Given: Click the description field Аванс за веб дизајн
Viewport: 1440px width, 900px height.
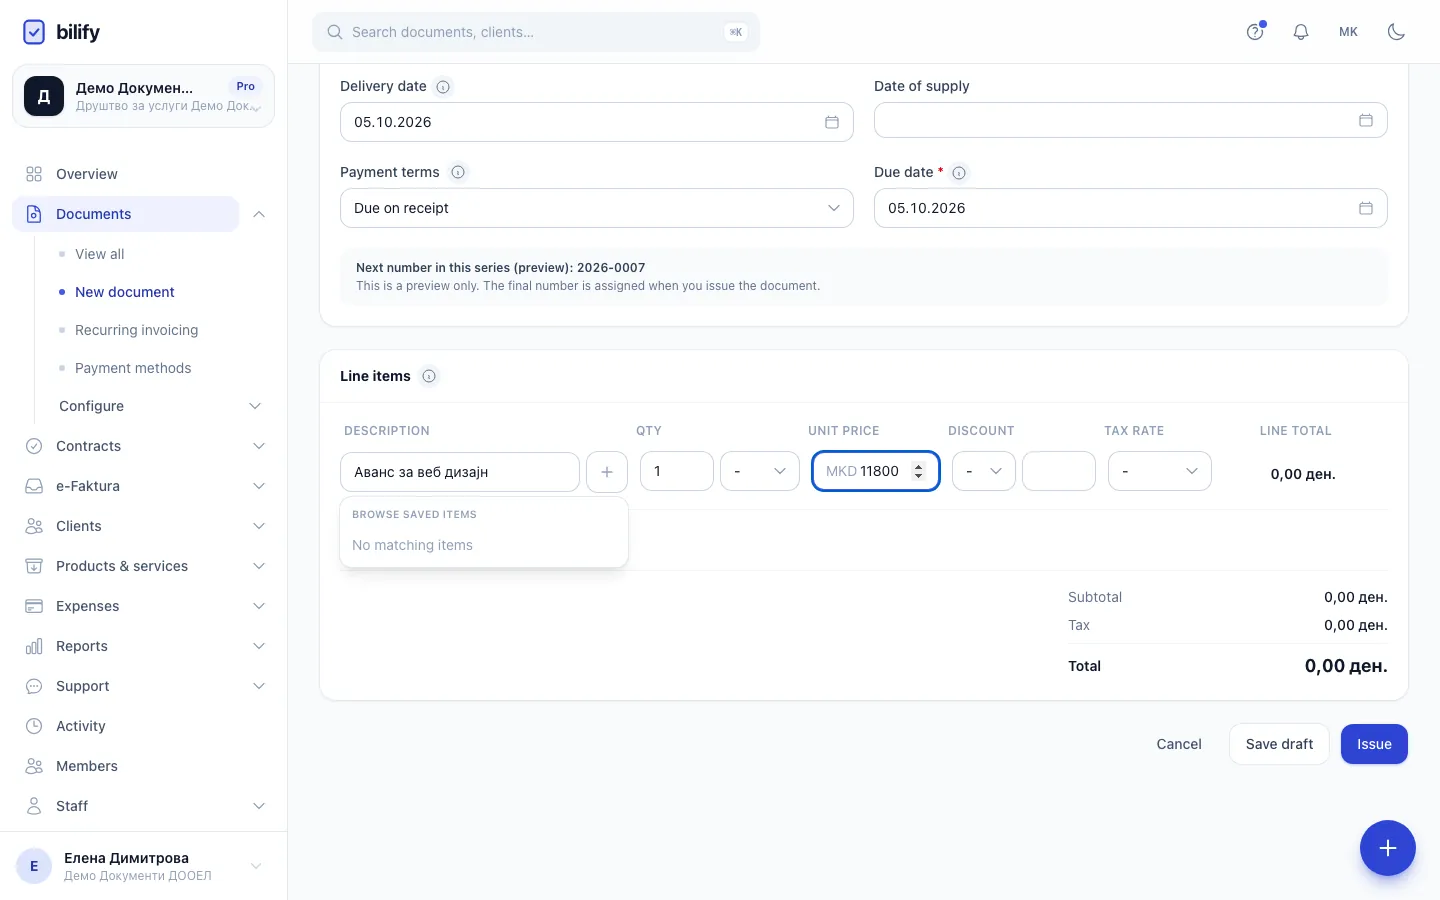Looking at the screenshot, I should [460, 472].
